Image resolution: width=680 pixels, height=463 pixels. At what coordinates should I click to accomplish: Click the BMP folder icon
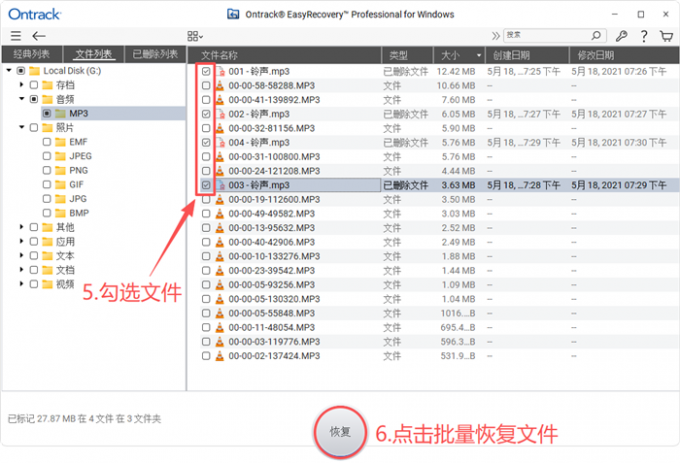coord(61,213)
